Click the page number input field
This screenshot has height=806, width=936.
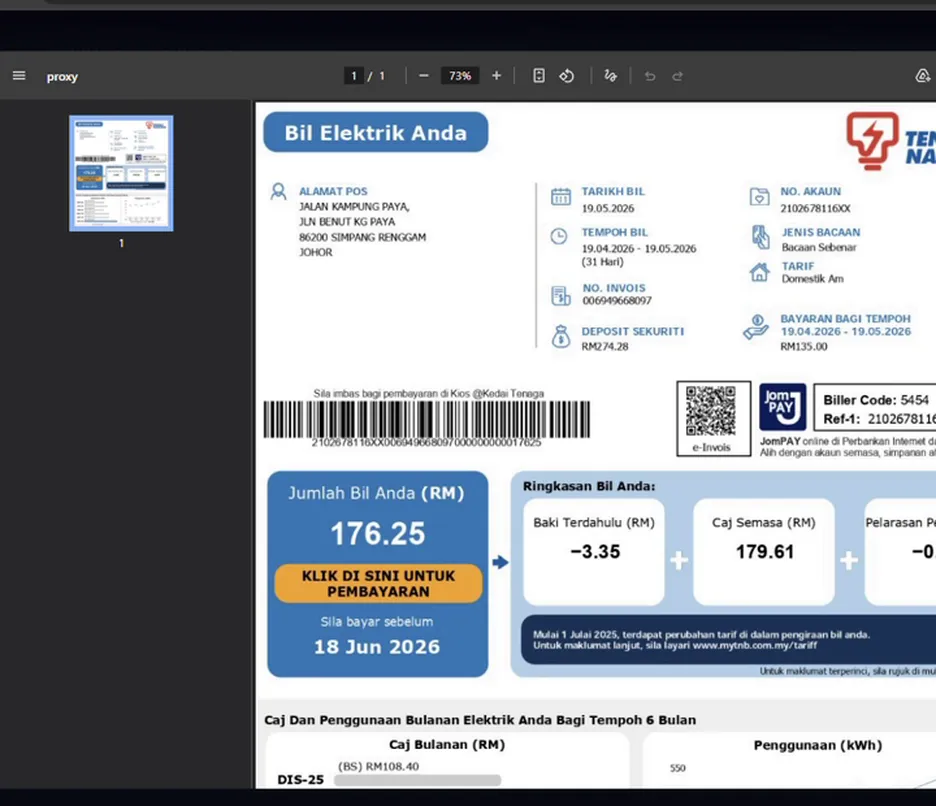(354, 76)
